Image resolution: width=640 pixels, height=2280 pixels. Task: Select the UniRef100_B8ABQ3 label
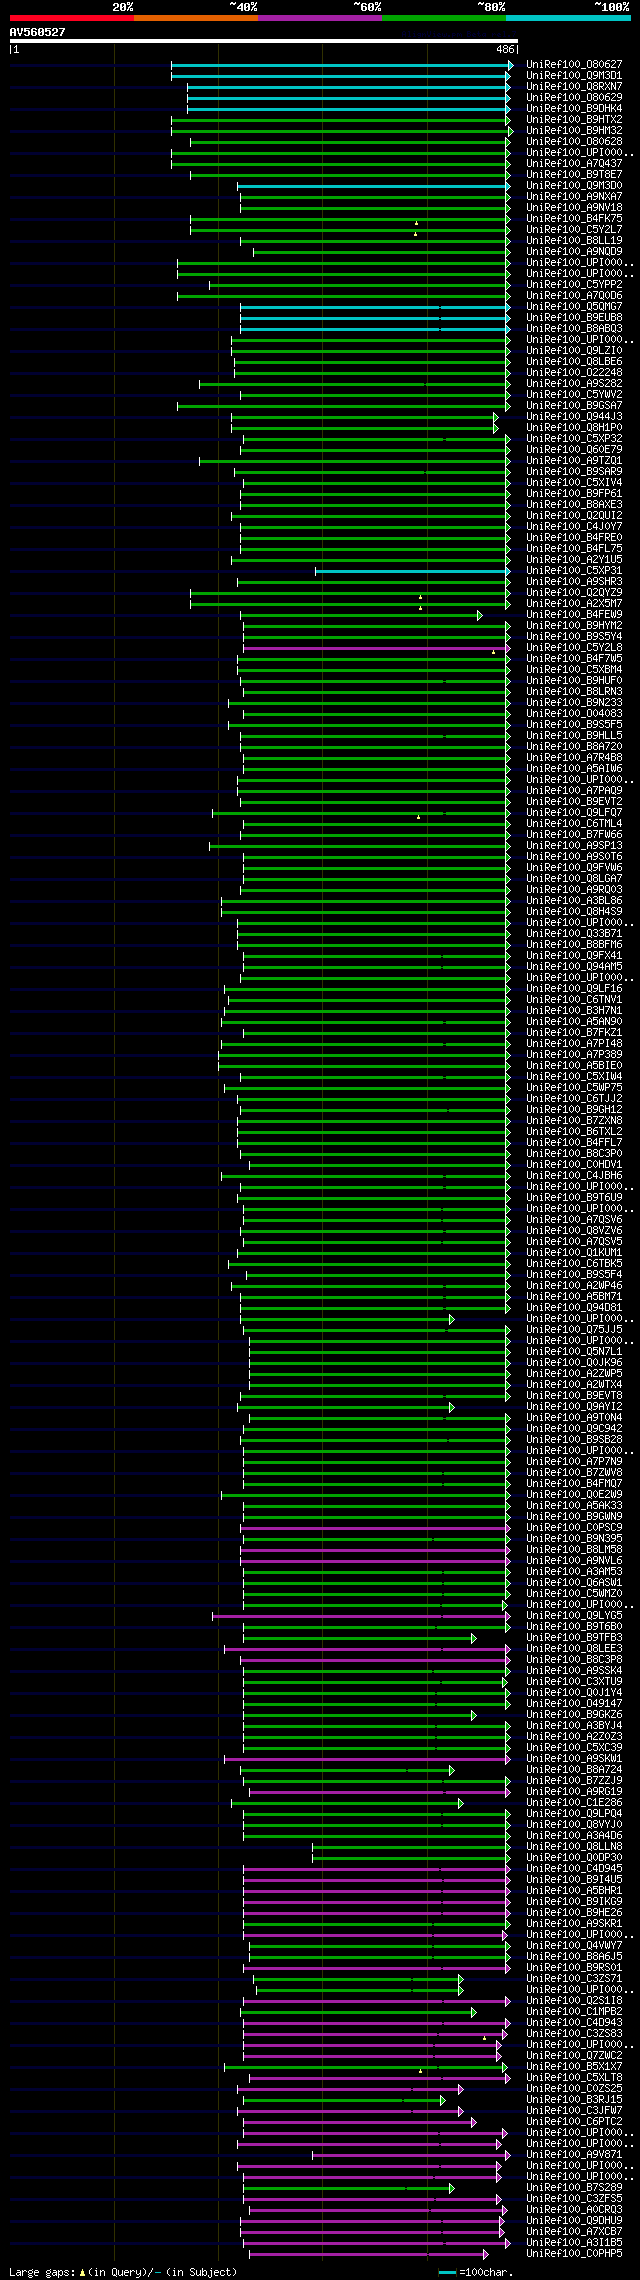574,329
